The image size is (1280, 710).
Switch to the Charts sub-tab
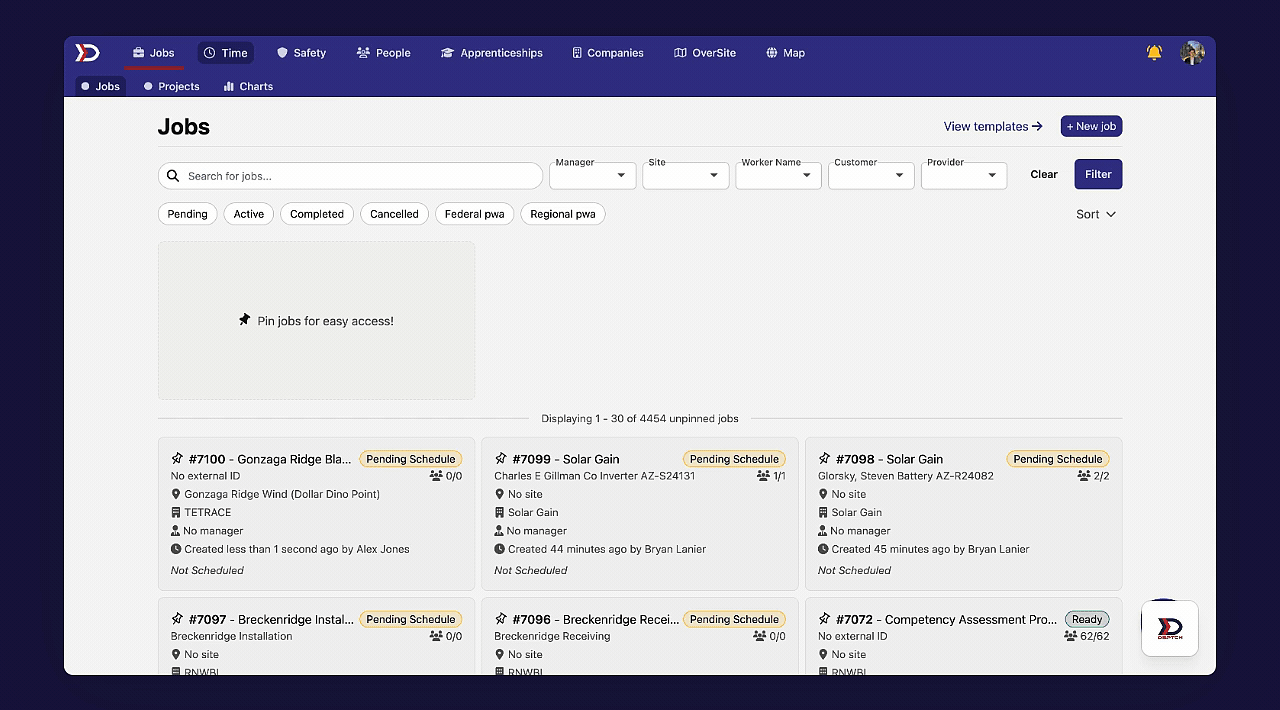pos(248,86)
